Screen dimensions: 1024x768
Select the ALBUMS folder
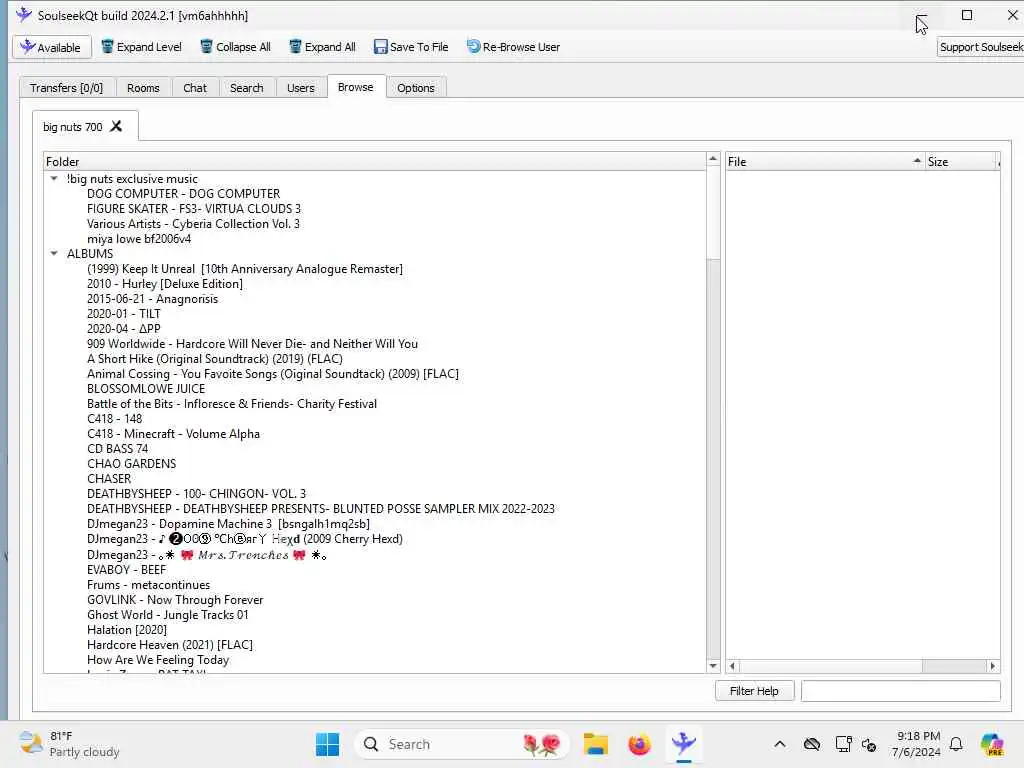click(90, 254)
